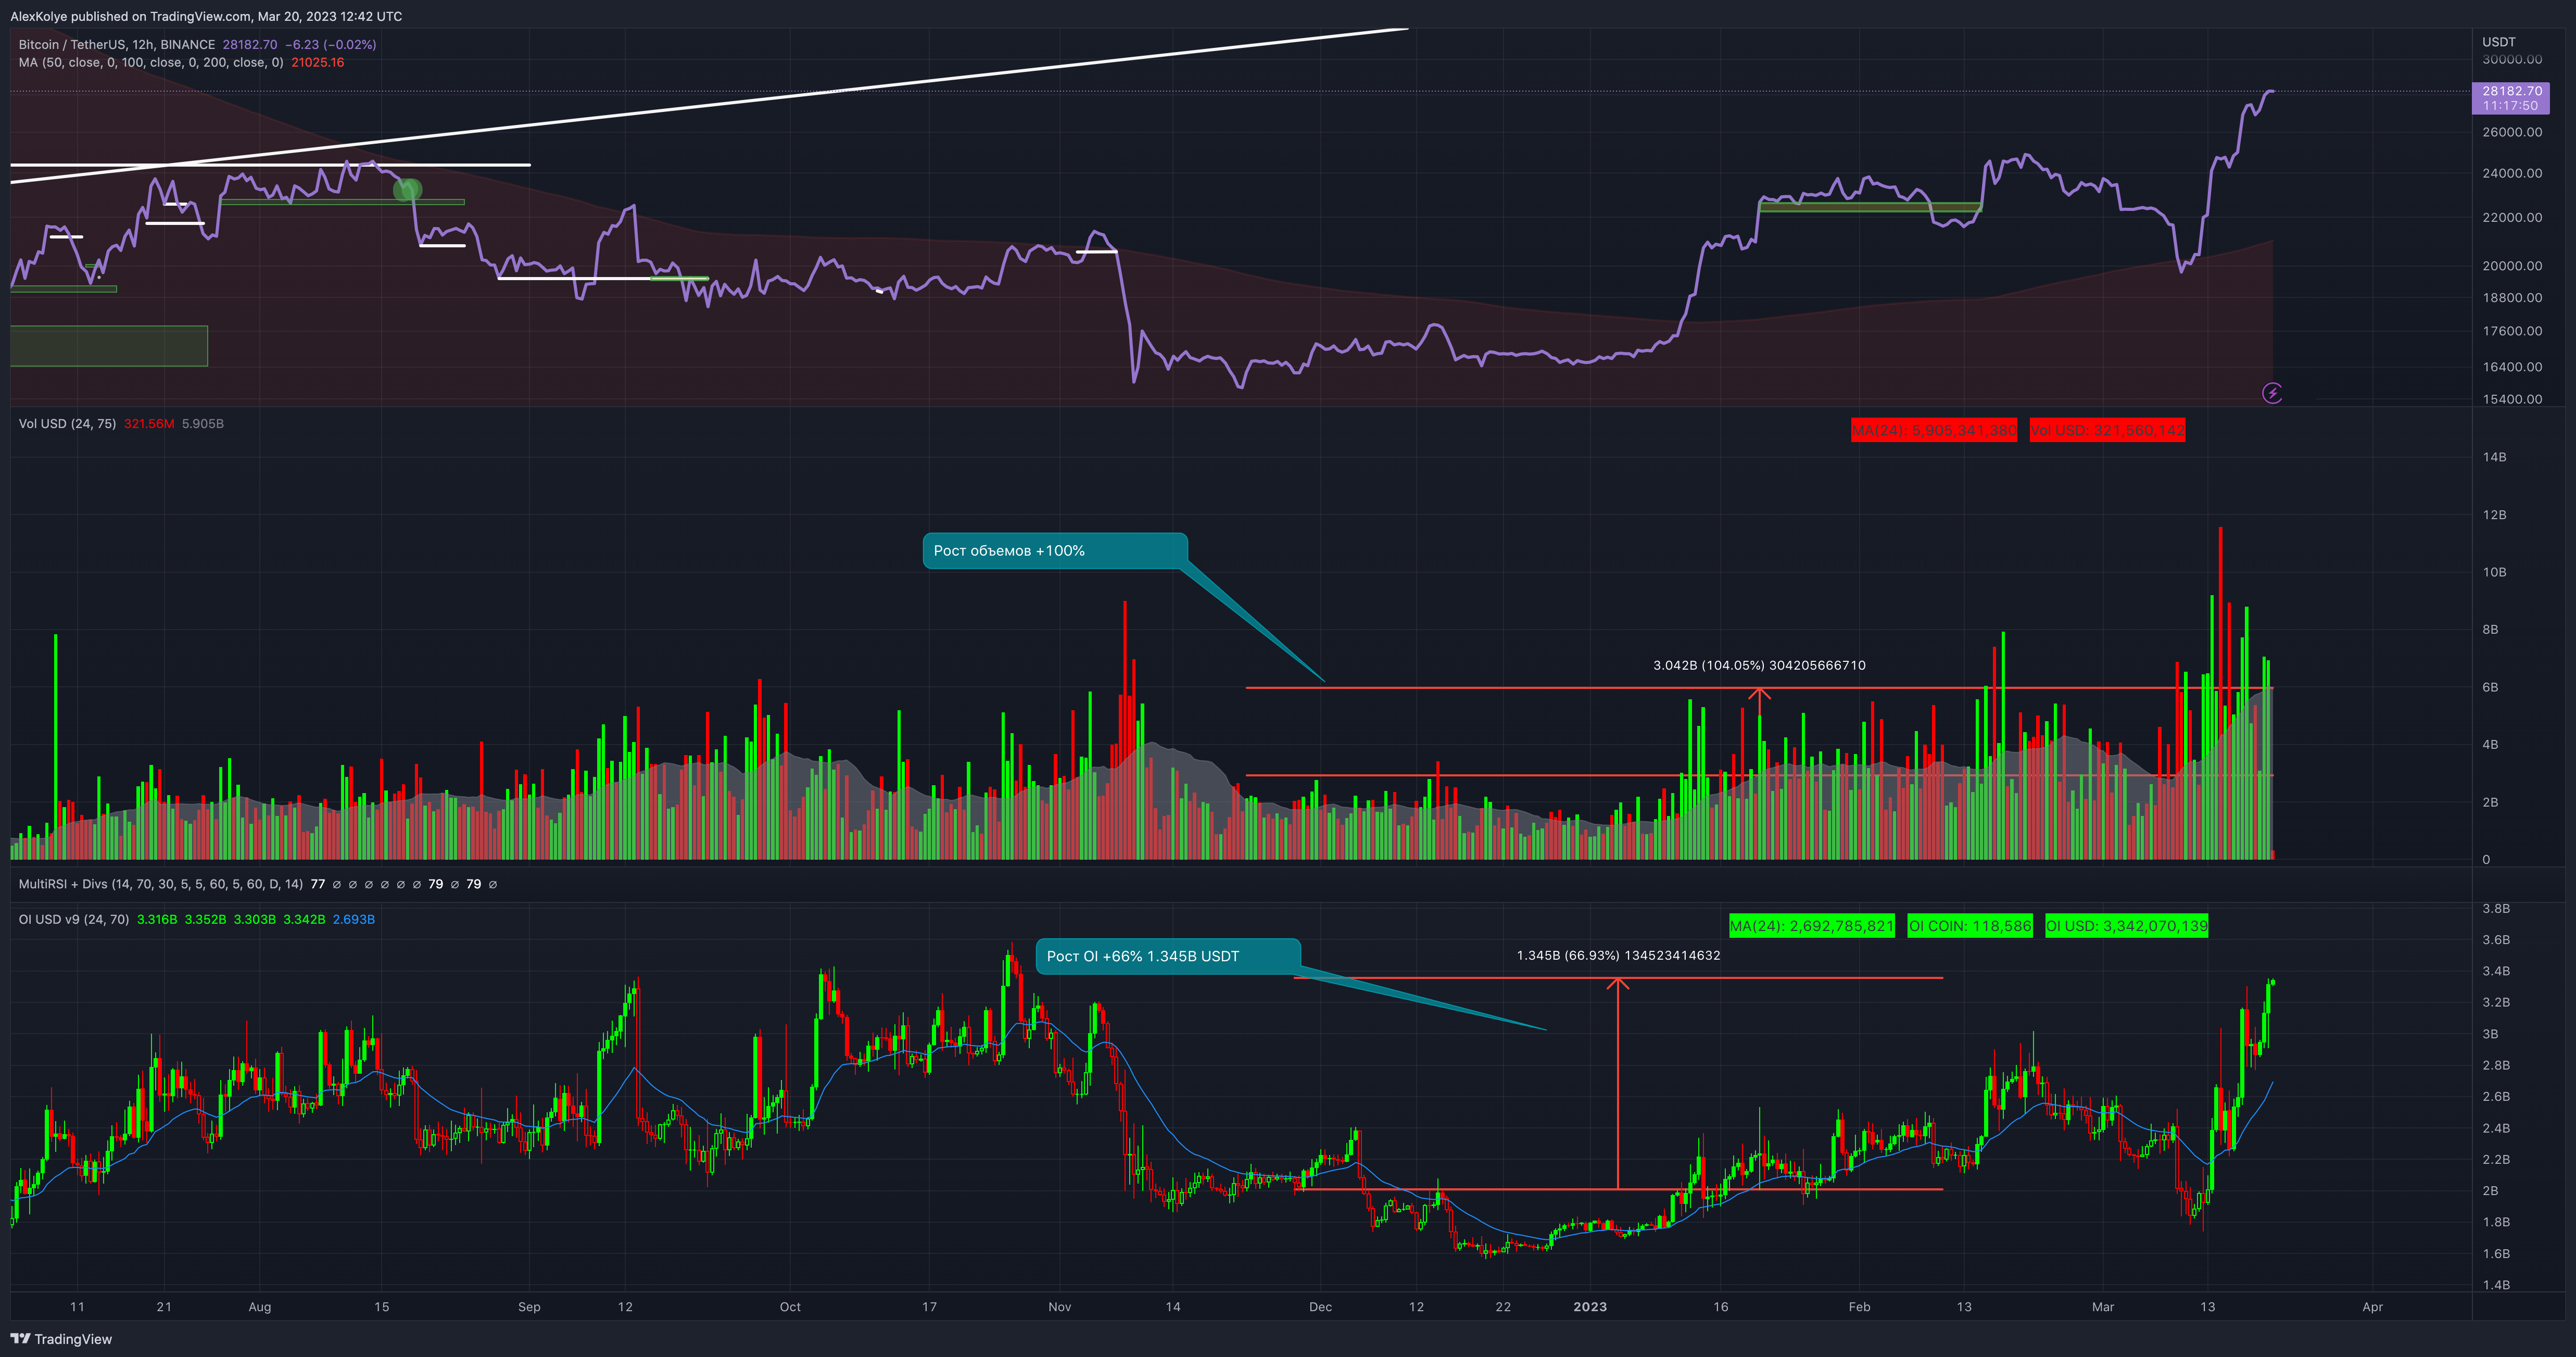
Task: Open the 'MA (50, close, 0, 100...)' indicator legend
Action: point(150,62)
